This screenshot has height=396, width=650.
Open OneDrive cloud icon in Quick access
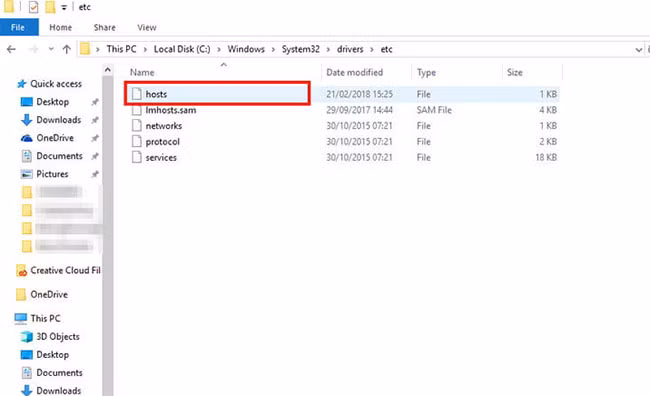(x=27, y=138)
